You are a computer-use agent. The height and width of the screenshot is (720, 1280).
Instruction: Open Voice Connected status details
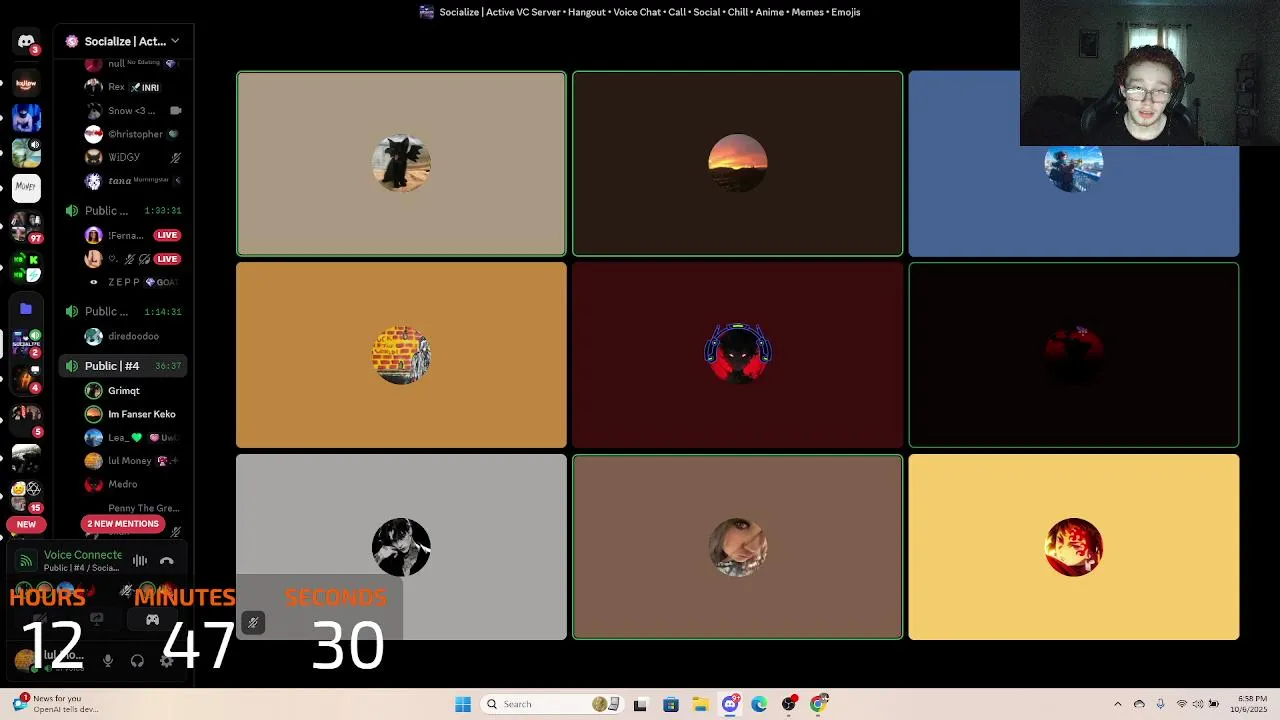pyautogui.click(x=82, y=555)
